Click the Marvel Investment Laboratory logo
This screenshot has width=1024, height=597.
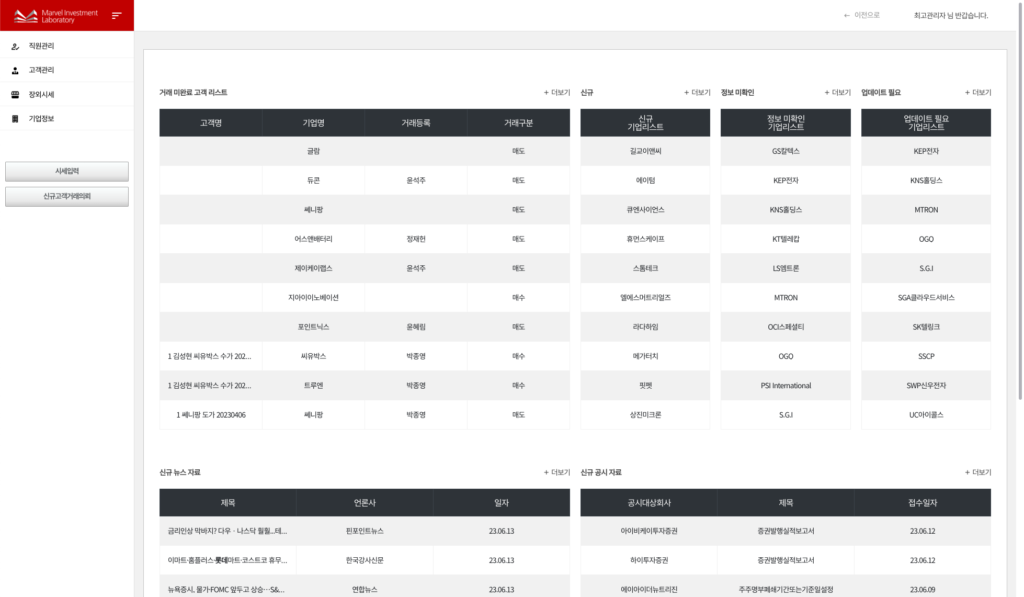55,15
